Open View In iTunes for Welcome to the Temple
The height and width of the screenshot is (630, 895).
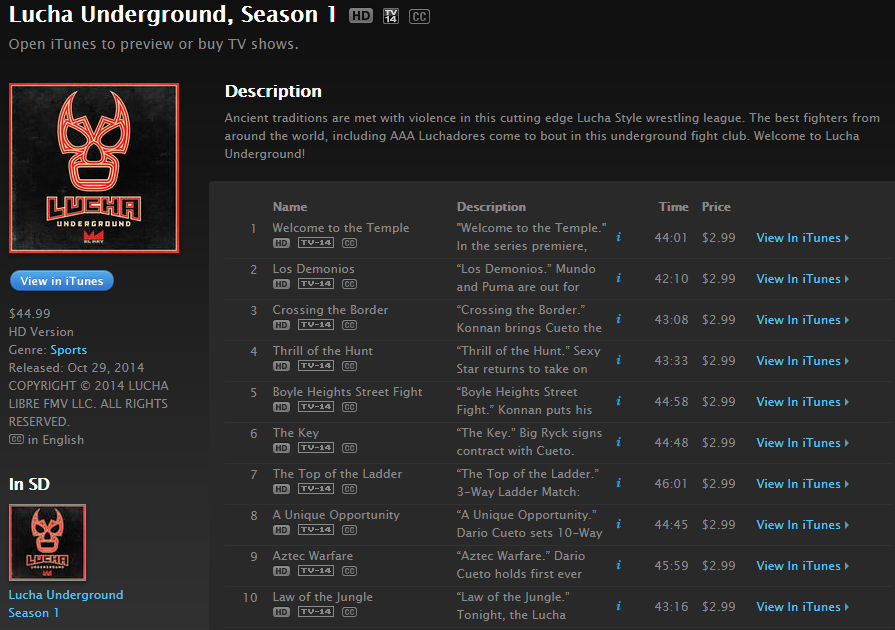(x=803, y=238)
